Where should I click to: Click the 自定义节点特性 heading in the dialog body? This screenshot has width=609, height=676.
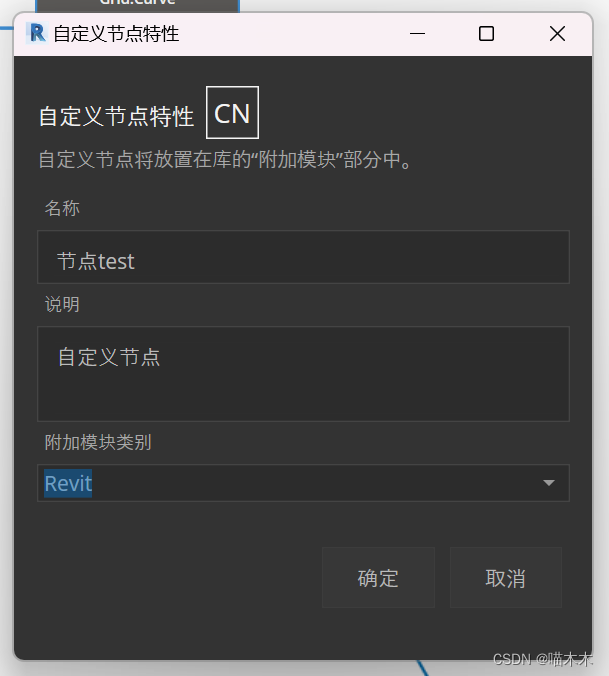[x=116, y=117]
